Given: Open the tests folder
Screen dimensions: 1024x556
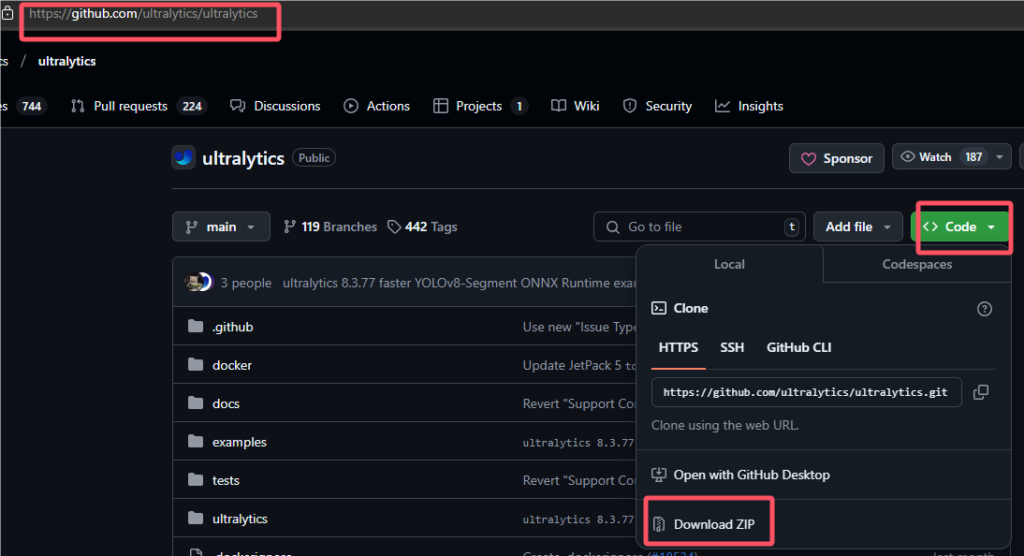Looking at the screenshot, I should (x=226, y=480).
